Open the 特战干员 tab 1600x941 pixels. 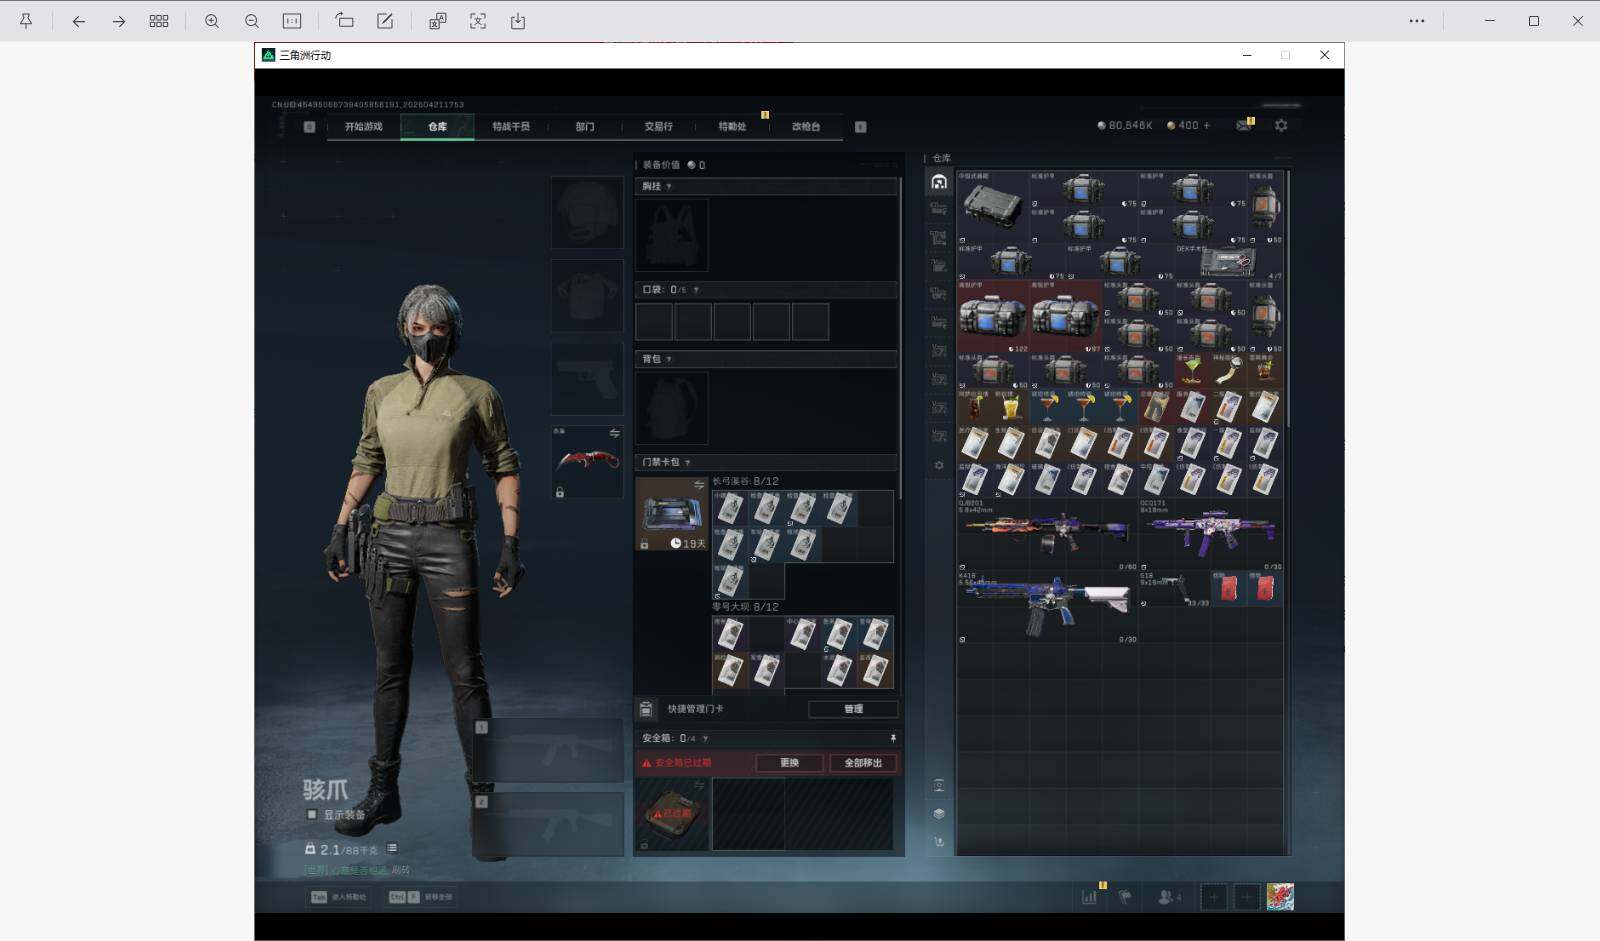click(510, 127)
